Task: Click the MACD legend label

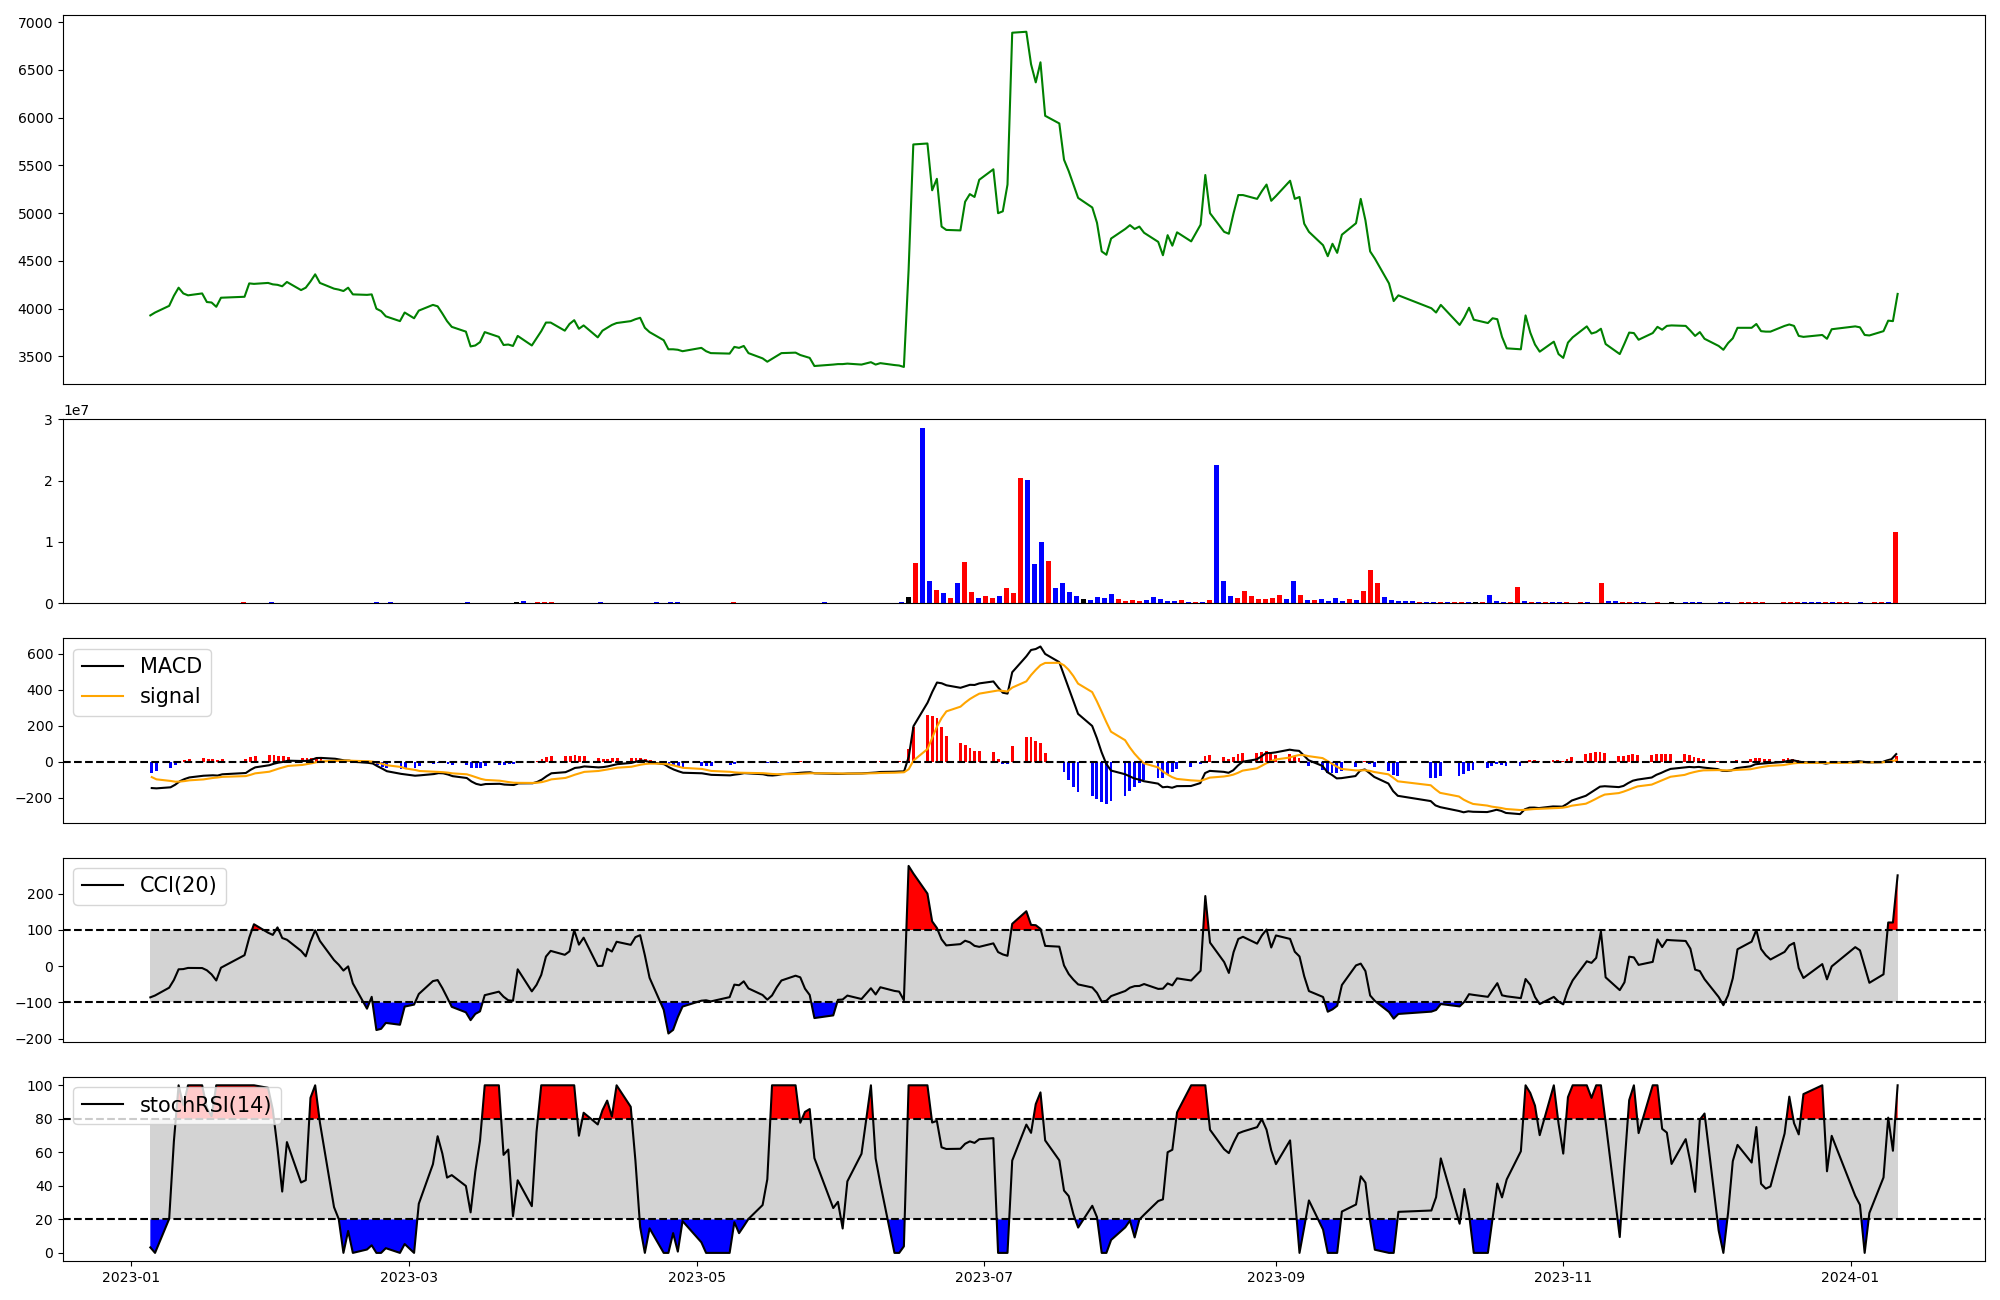Action: [x=170, y=666]
